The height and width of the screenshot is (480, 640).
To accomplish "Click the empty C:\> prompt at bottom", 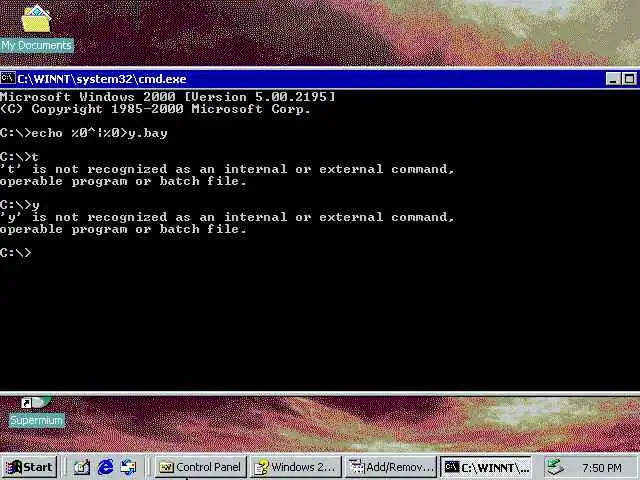I will pyautogui.click(x=16, y=253).
